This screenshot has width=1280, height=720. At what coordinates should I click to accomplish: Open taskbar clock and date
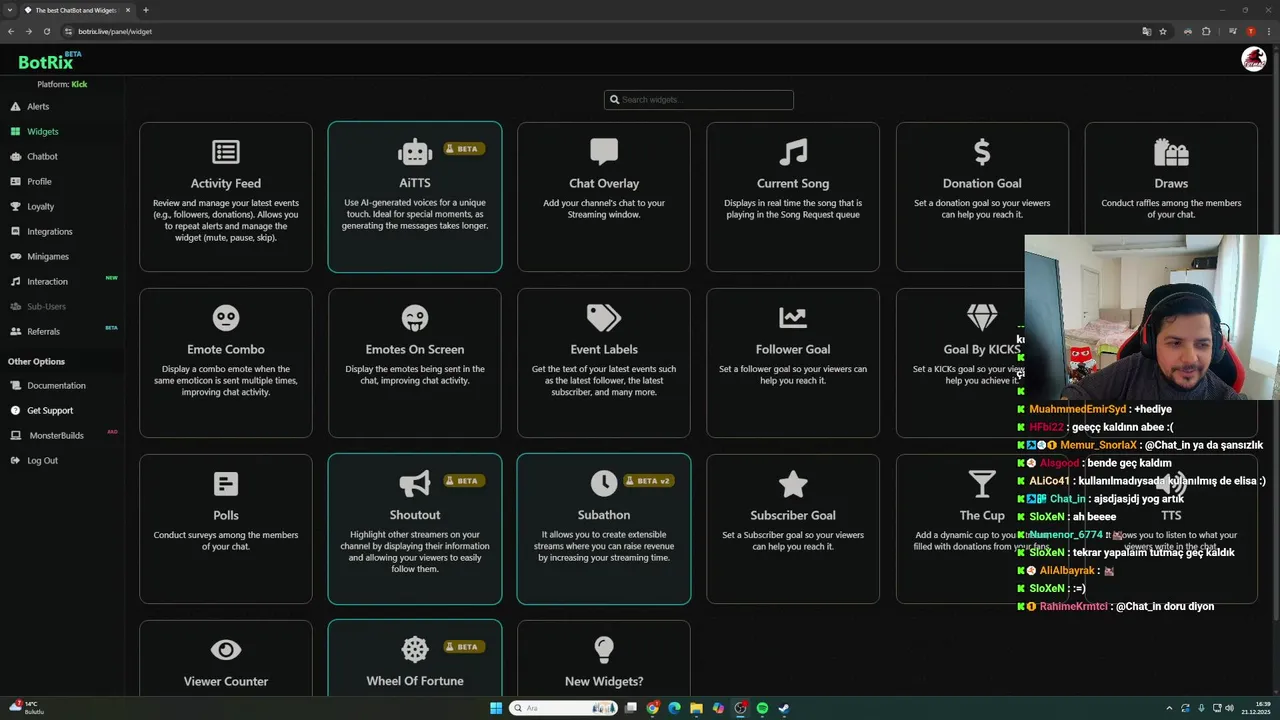(1256, 708)
